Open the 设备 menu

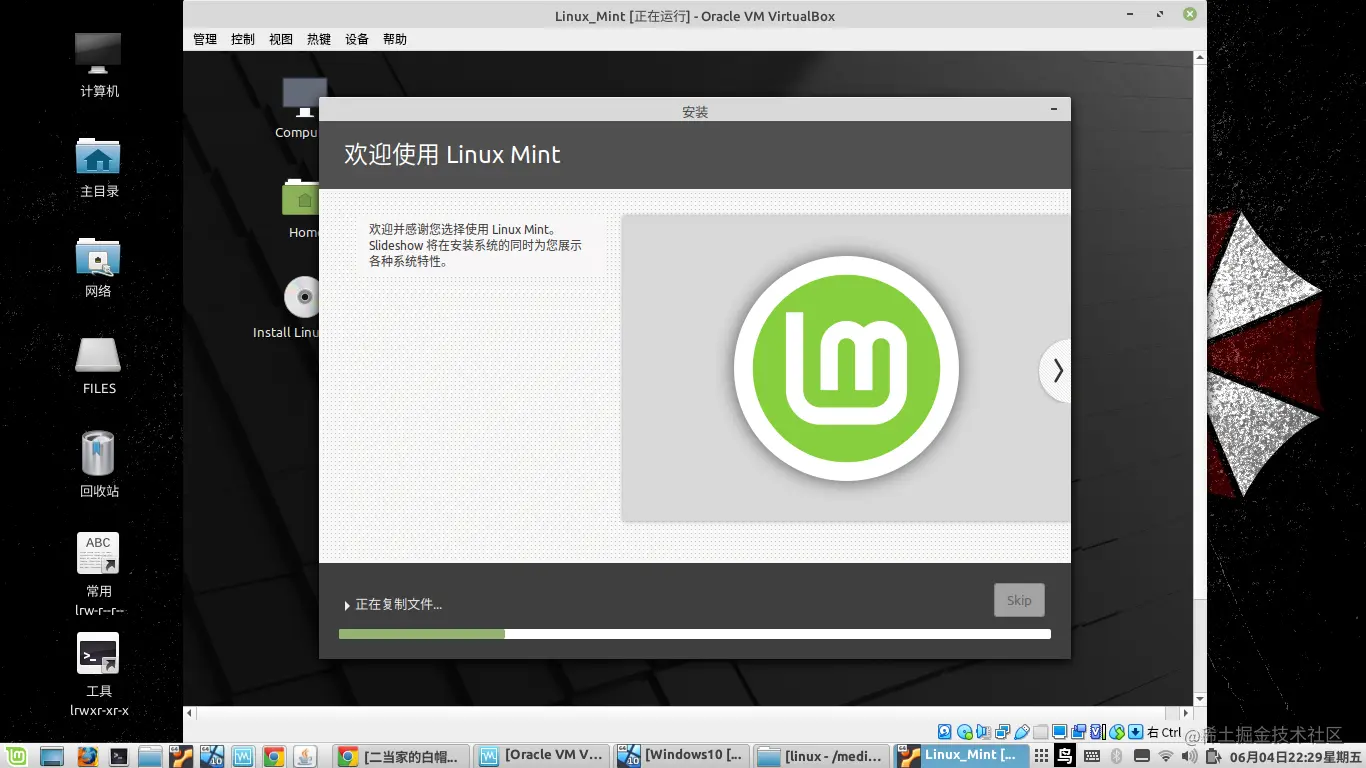(x=357, y=39)
